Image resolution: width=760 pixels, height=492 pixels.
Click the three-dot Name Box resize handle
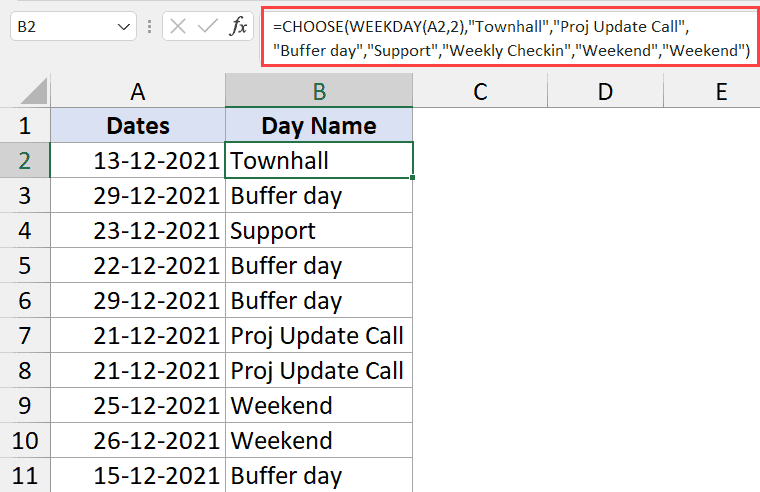point(150,27)
